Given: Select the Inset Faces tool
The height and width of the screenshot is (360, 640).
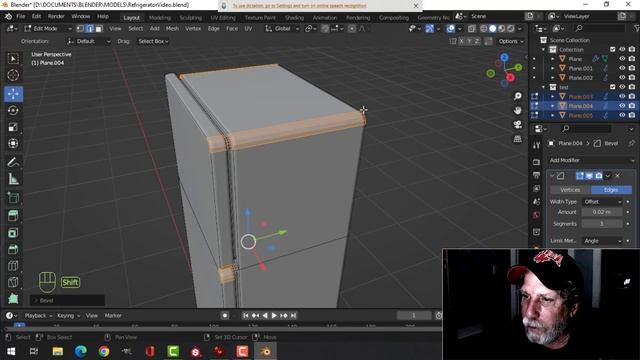Looking at the screenshot, I should (13, 233).
